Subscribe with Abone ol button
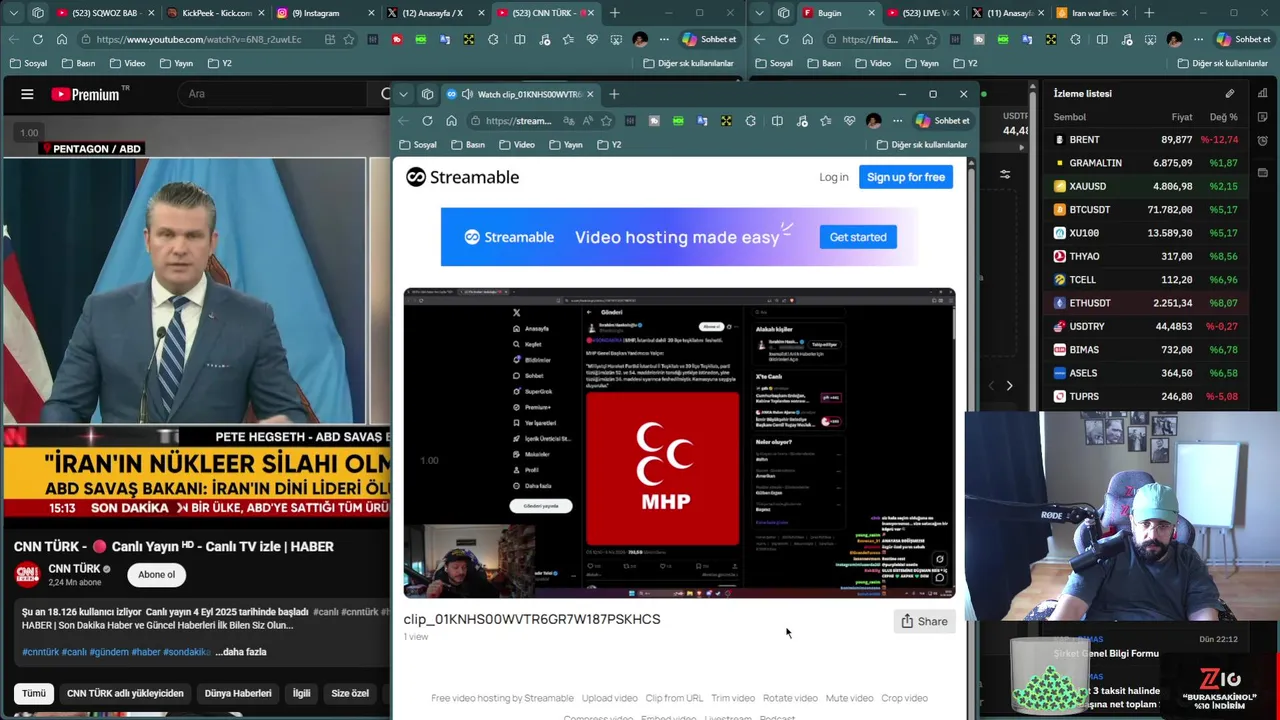This screenshot has height=720, width=1280. (x=156, y=574)
